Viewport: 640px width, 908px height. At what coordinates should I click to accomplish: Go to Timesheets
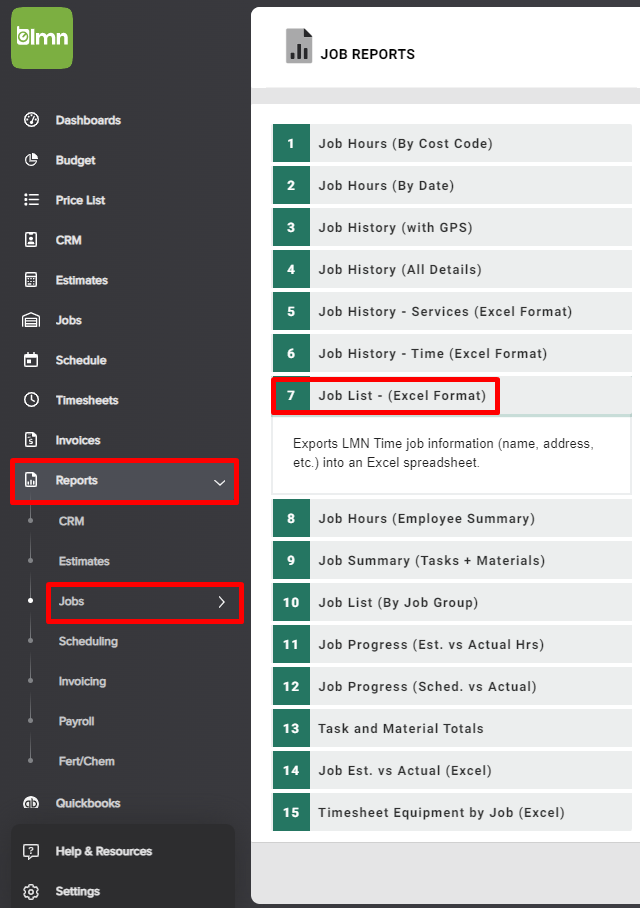pyautogui.click(x=87, y=400)
